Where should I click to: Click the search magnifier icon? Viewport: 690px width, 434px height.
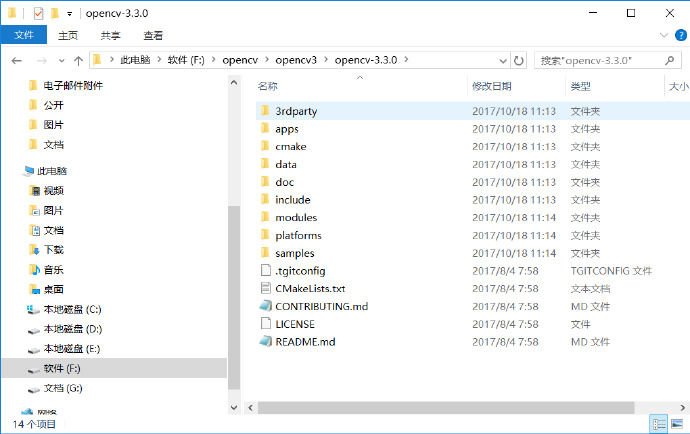(669, 61)
